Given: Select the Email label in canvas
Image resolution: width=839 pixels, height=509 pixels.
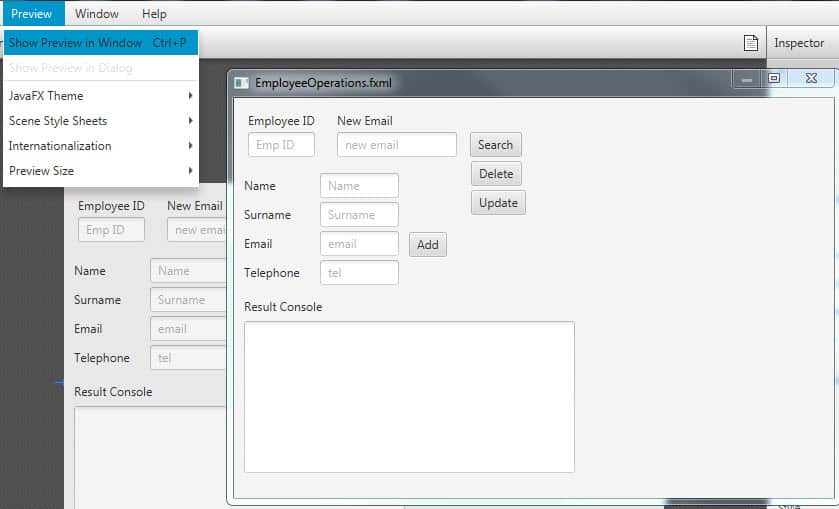Looking at the screenshot, I should (x=88, y=329).
